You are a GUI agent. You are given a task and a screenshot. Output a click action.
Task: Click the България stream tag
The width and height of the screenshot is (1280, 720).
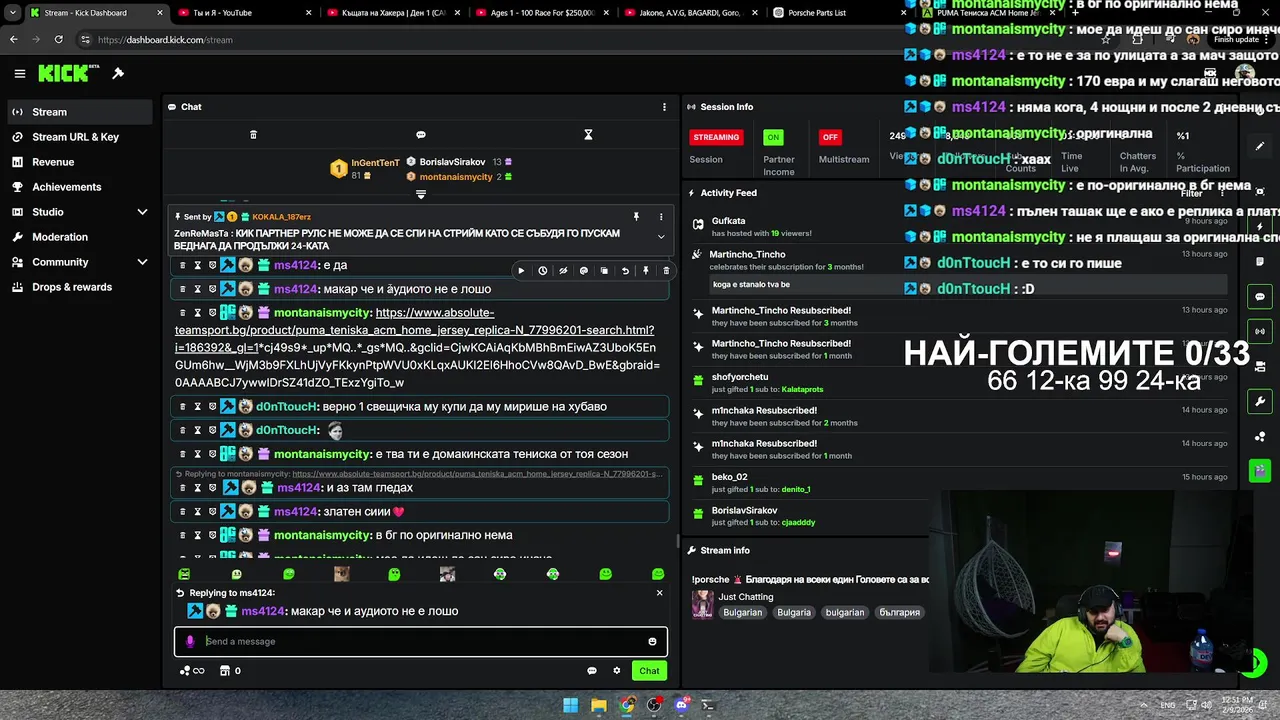pyautogui.click(x=900, y=612)
